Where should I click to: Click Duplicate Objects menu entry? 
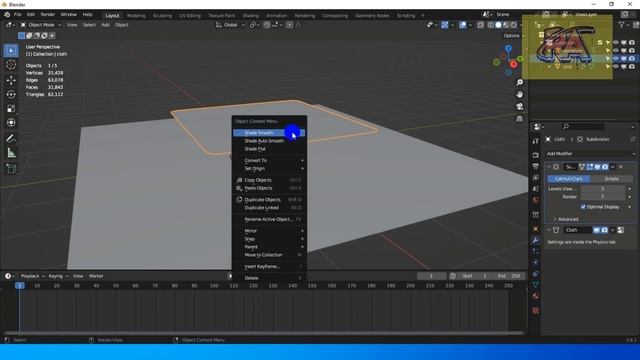pos(269,200)
